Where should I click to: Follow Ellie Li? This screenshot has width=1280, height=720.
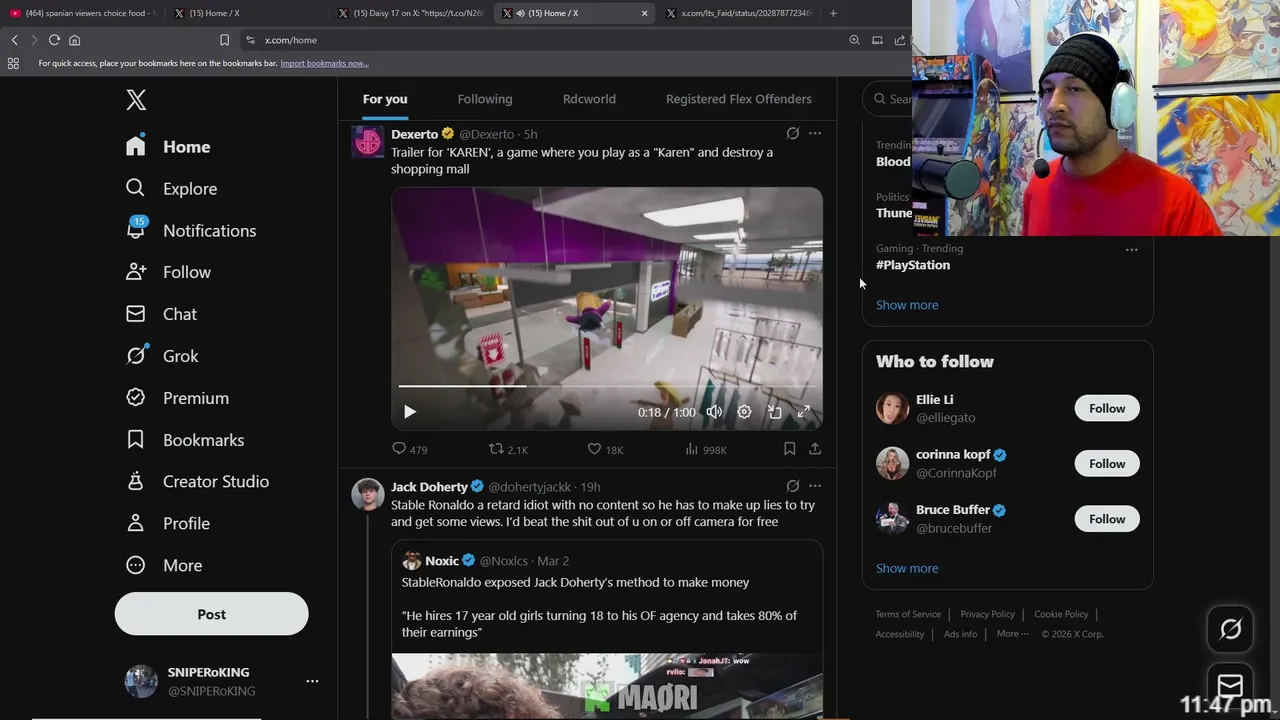pos(1107,408)
